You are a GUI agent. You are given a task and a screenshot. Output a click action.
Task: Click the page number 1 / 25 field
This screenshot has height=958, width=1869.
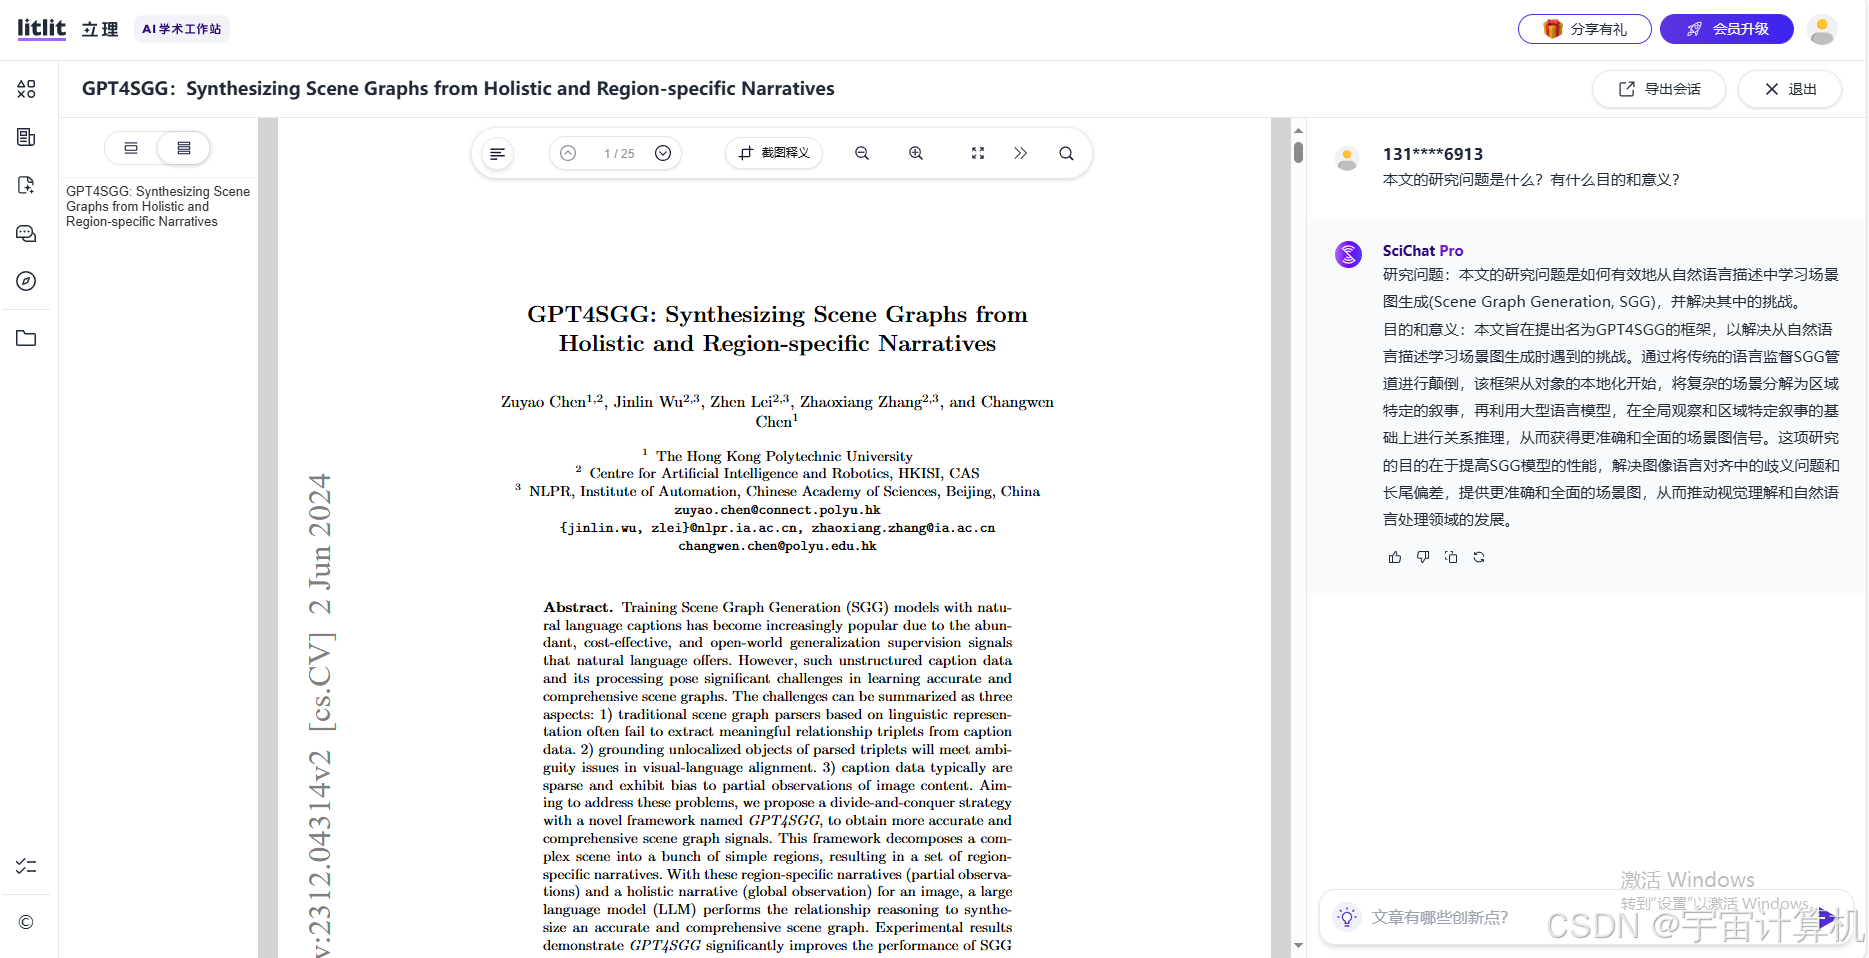coord(619,153)
